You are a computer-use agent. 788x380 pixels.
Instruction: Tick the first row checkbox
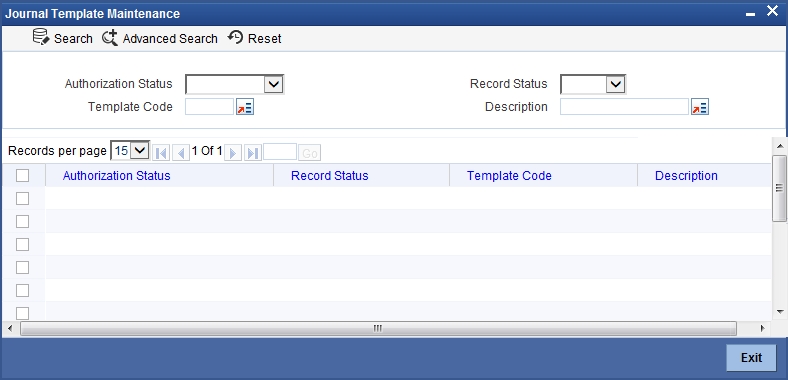[23, 199]
